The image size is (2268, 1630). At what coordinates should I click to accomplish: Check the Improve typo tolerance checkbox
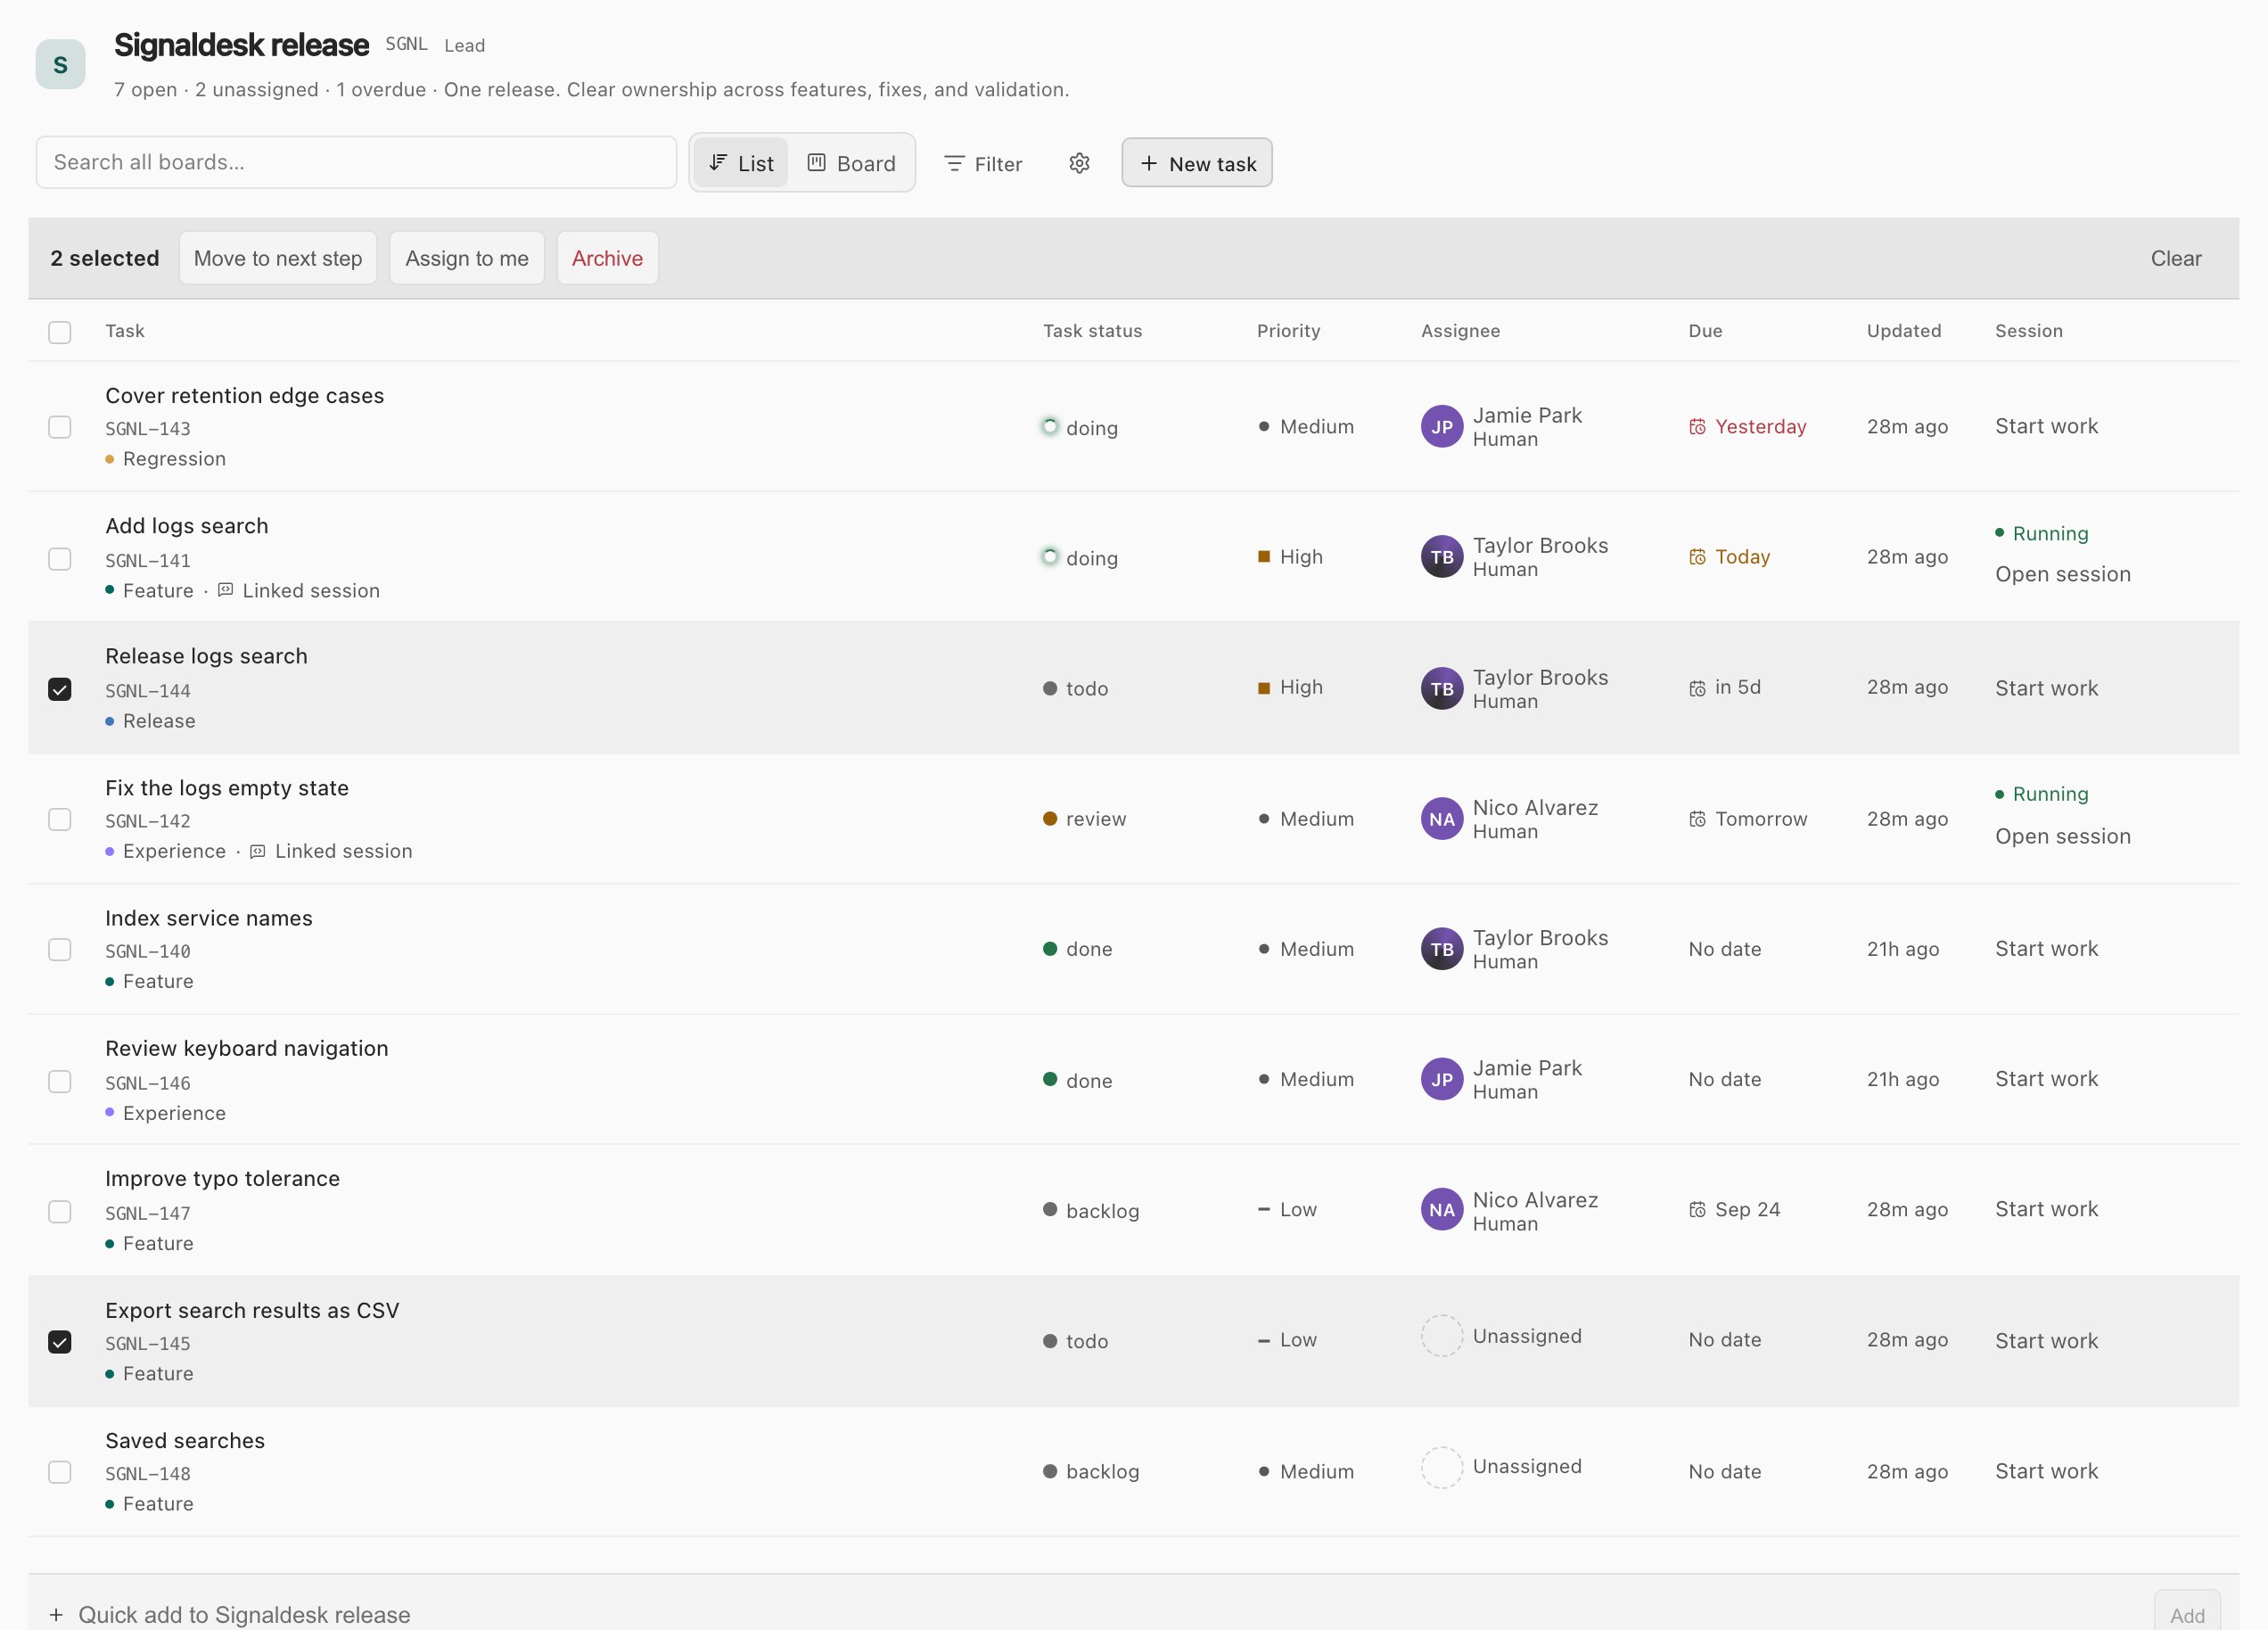[60, 1211]
